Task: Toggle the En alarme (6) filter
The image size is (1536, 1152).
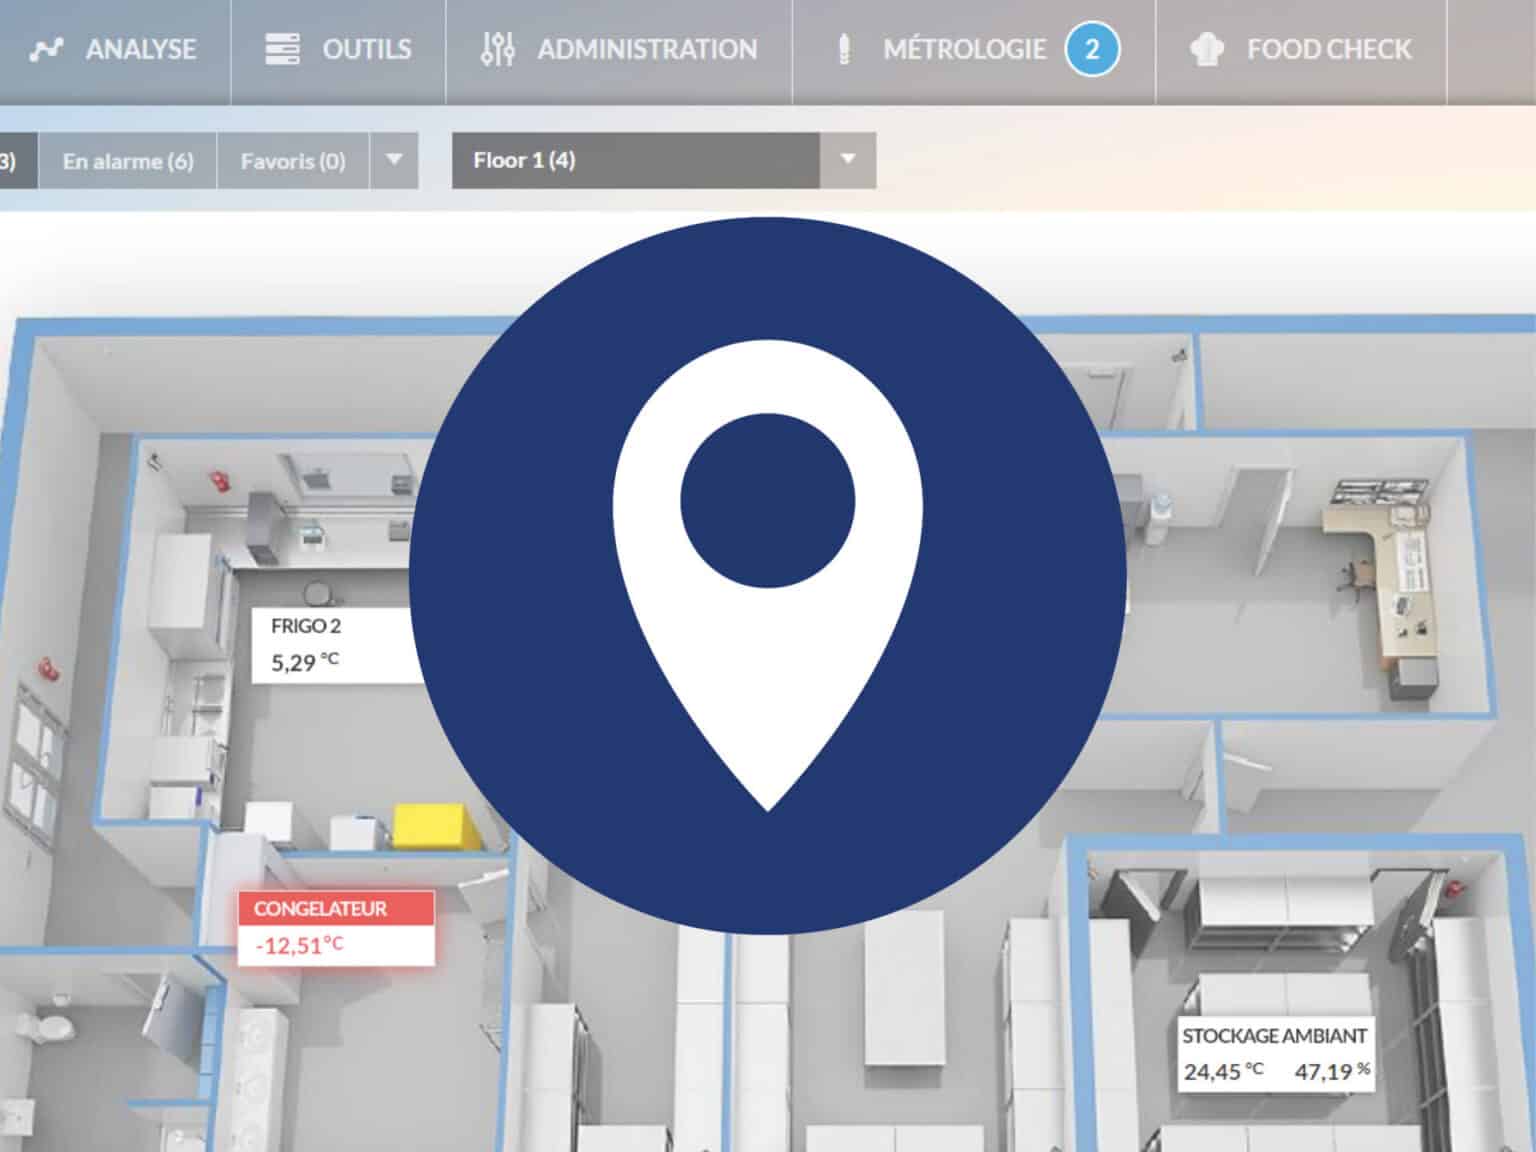Action: click(129, 160)
